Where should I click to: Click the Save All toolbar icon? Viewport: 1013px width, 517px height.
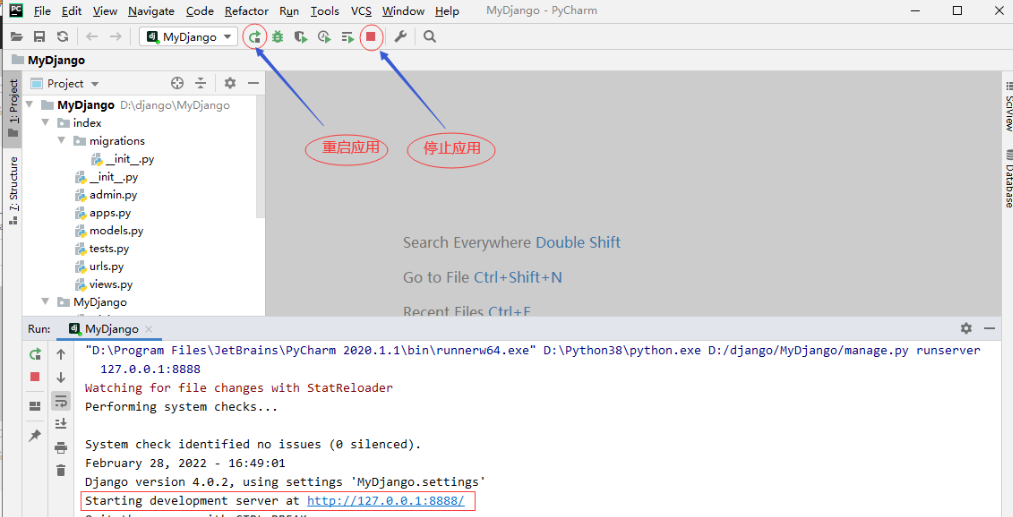[39, 37]
